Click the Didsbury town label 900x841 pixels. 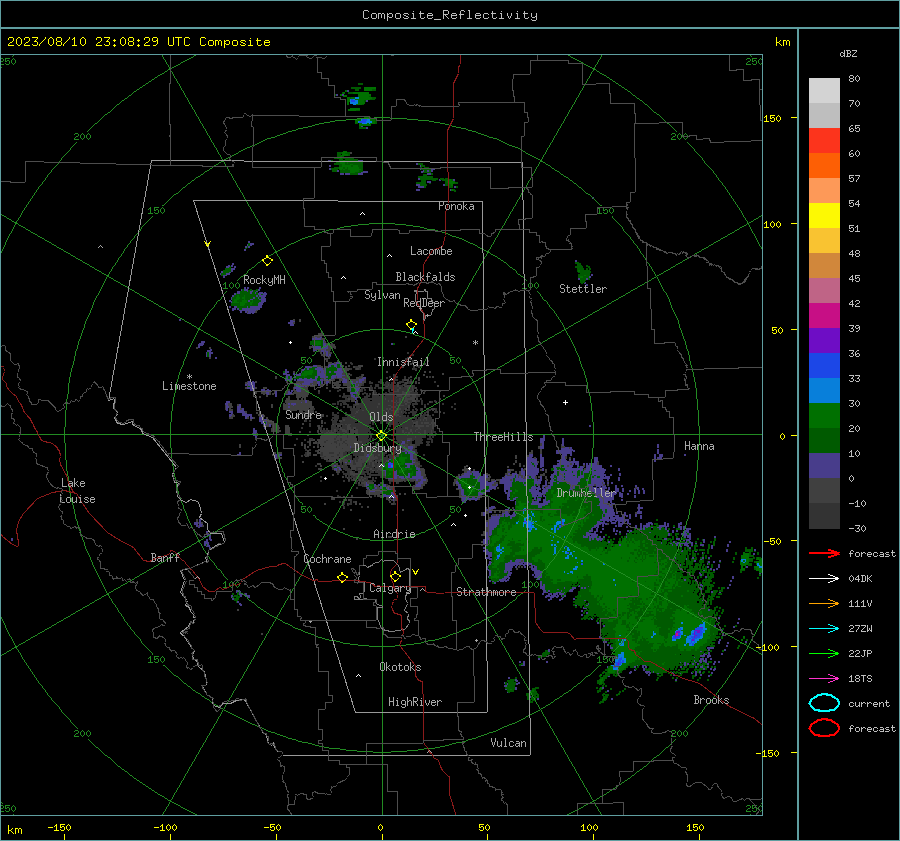pyautogui.click(x=377, y=448)
